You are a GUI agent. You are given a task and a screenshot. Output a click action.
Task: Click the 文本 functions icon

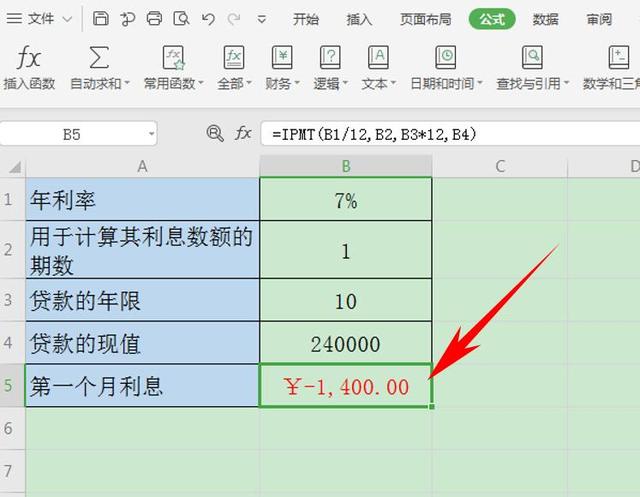coord(378,57)
